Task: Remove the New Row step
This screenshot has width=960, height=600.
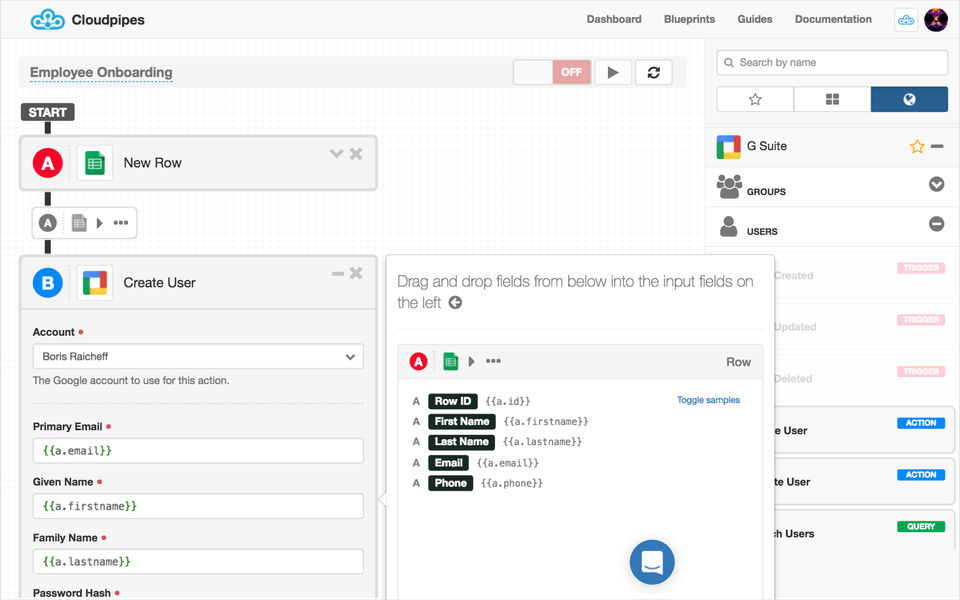Action: 356,154
